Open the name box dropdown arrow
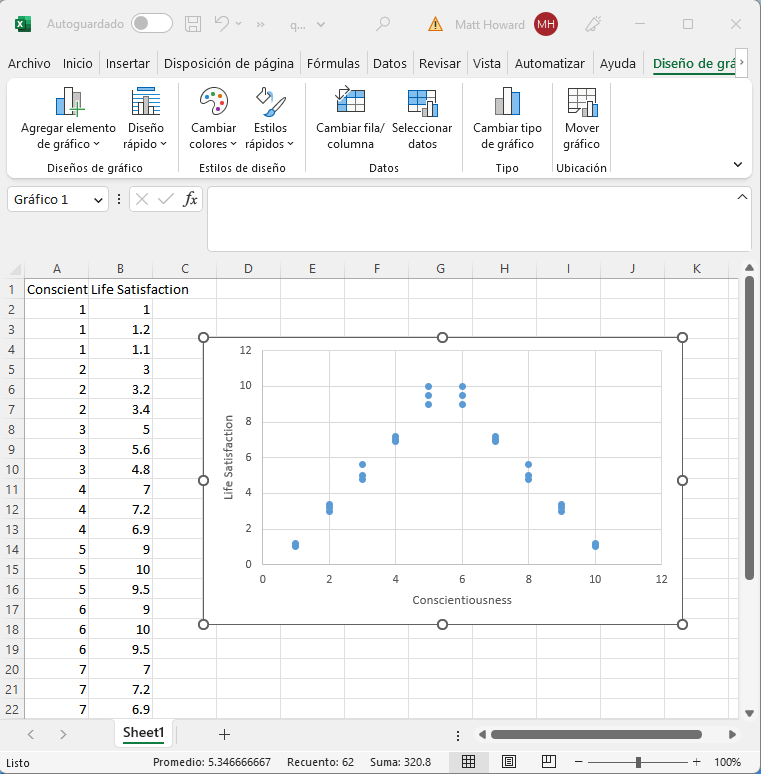Viewport: 761px width, 774px height. pyautogui.click(x=98, y=200)
